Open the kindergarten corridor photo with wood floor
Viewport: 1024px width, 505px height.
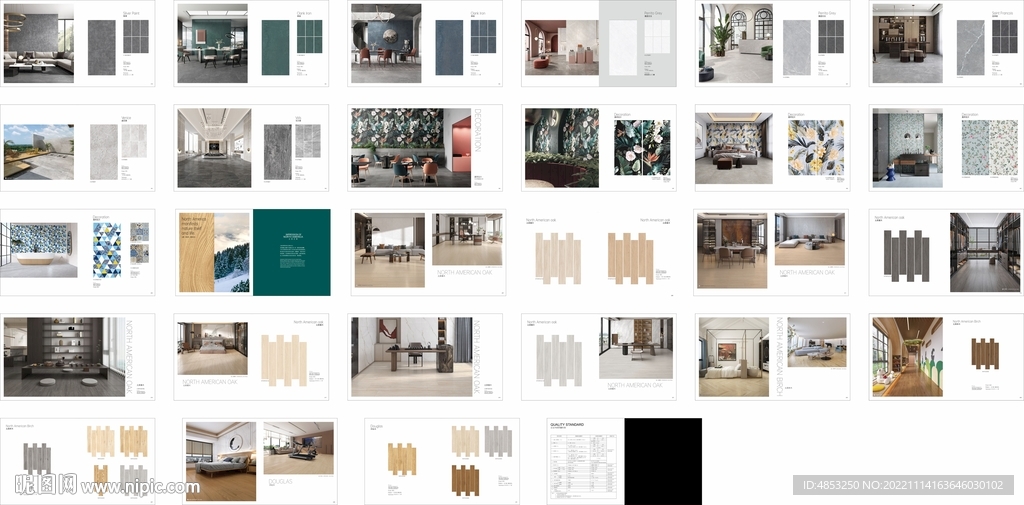(x=908, y=357)
